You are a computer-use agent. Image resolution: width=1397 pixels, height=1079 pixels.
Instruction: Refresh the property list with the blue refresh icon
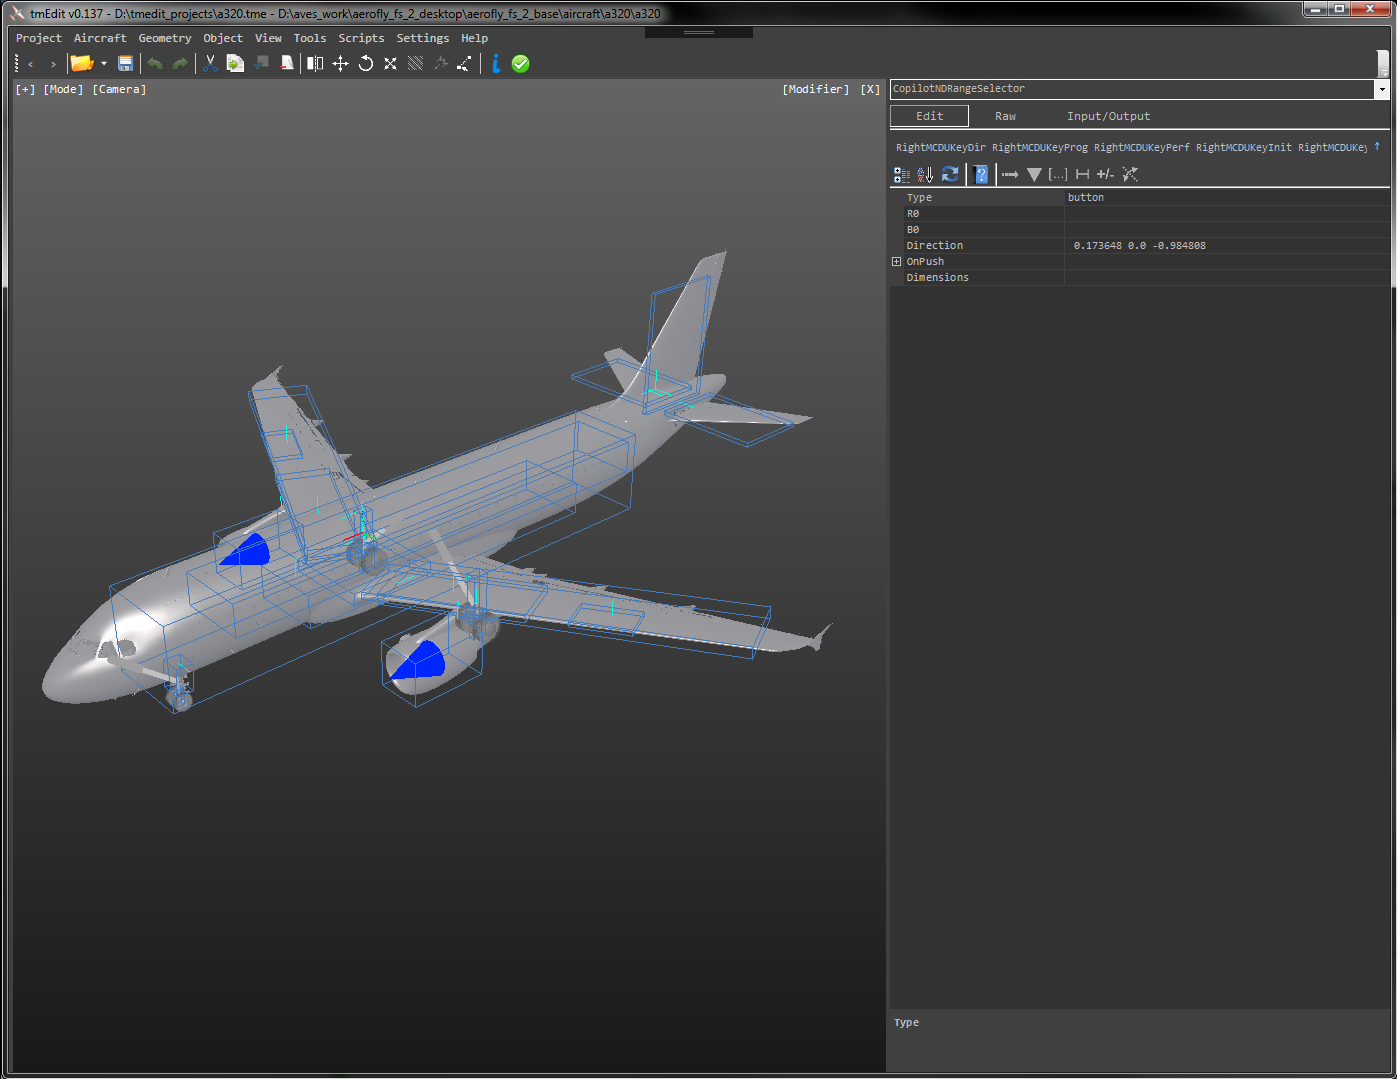click(950, 174)
